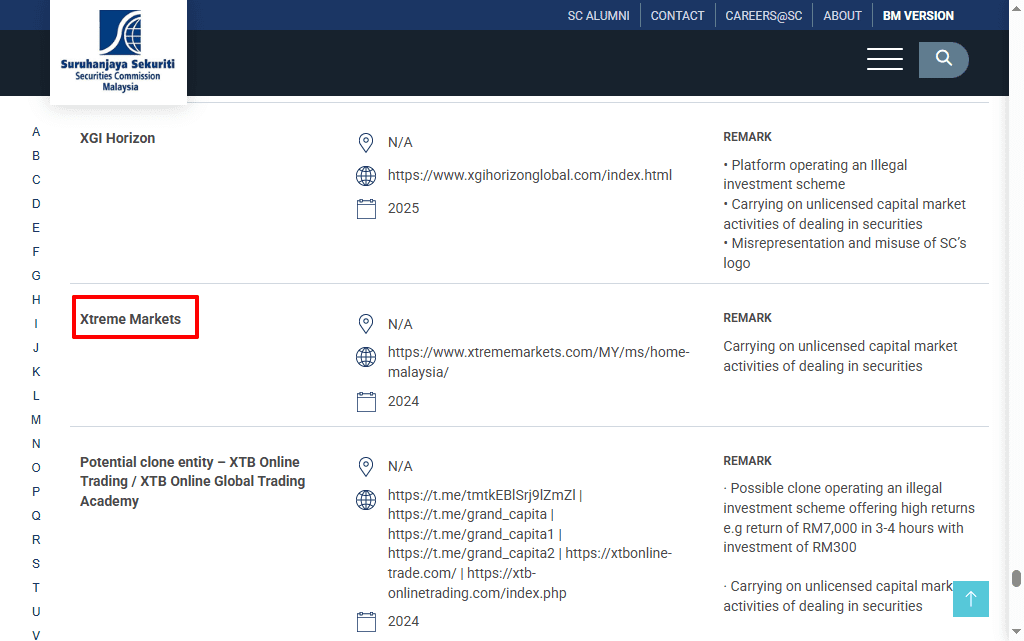Screen dimensions: 1024x641
Task: Open the hamburger navigation menu
Action: coord(884,59)
